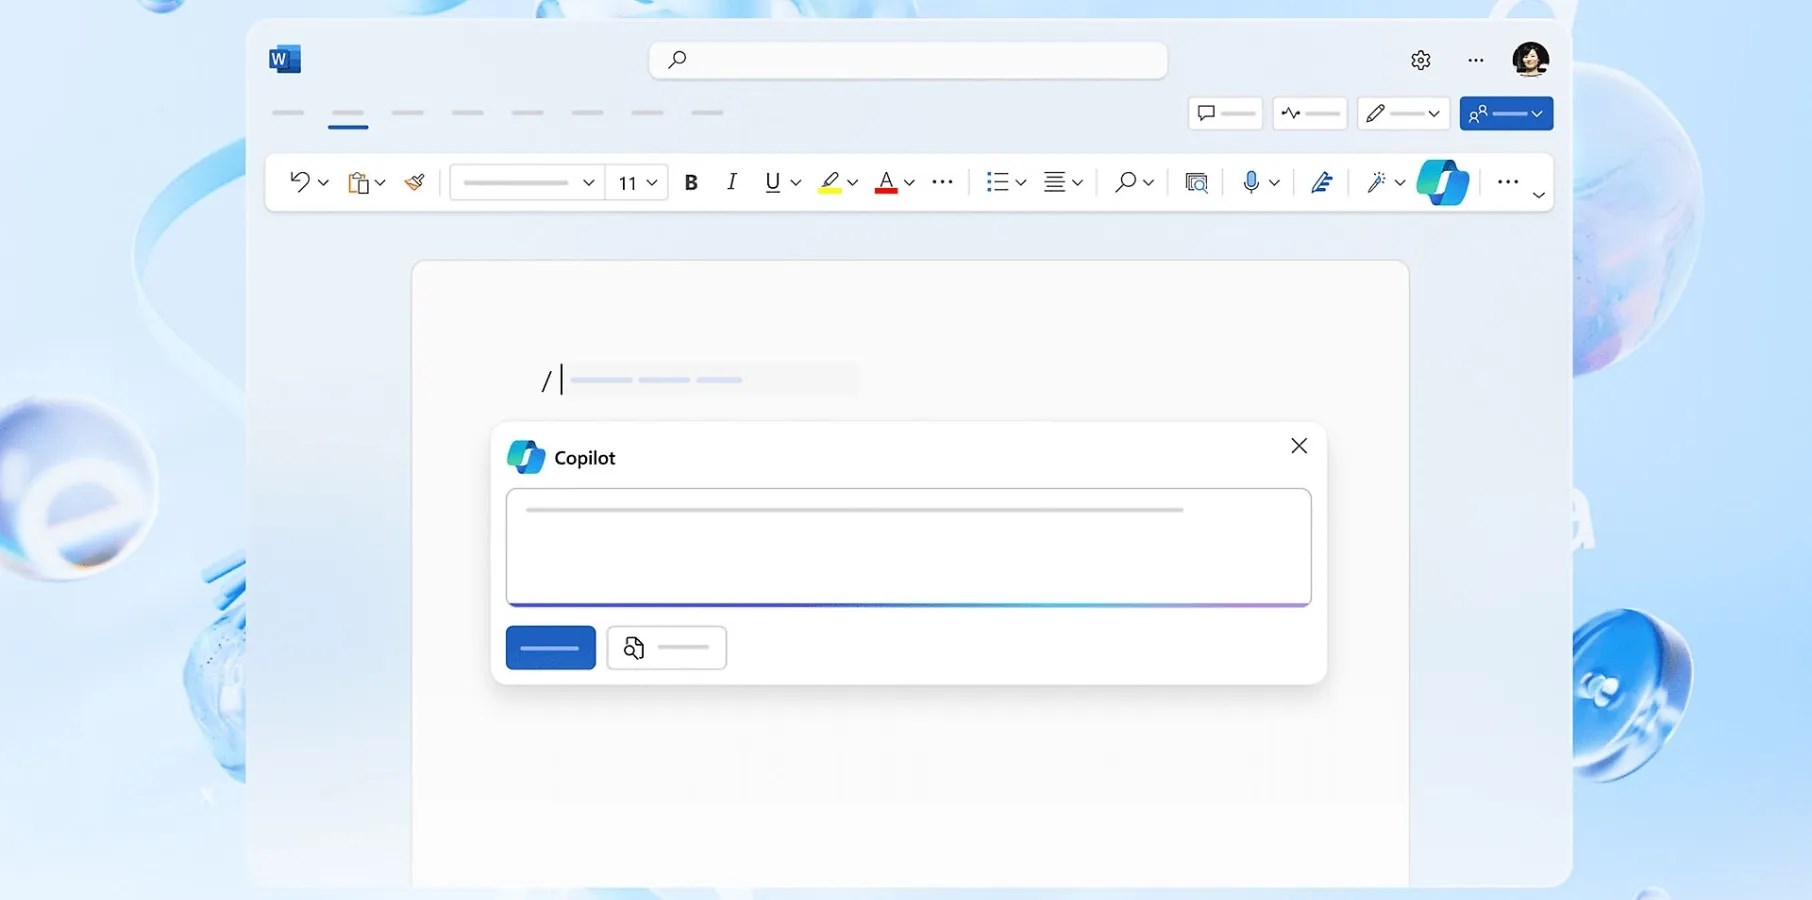1812x900 pixels.
Task: Expand Find options arrow
Action: (x=1148, y=183)
